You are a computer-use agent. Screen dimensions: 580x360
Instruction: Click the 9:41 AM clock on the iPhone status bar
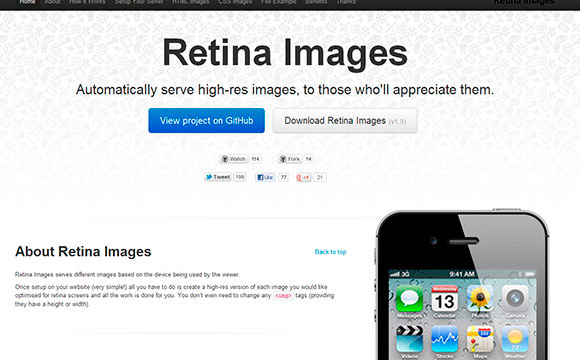(462, 274)
